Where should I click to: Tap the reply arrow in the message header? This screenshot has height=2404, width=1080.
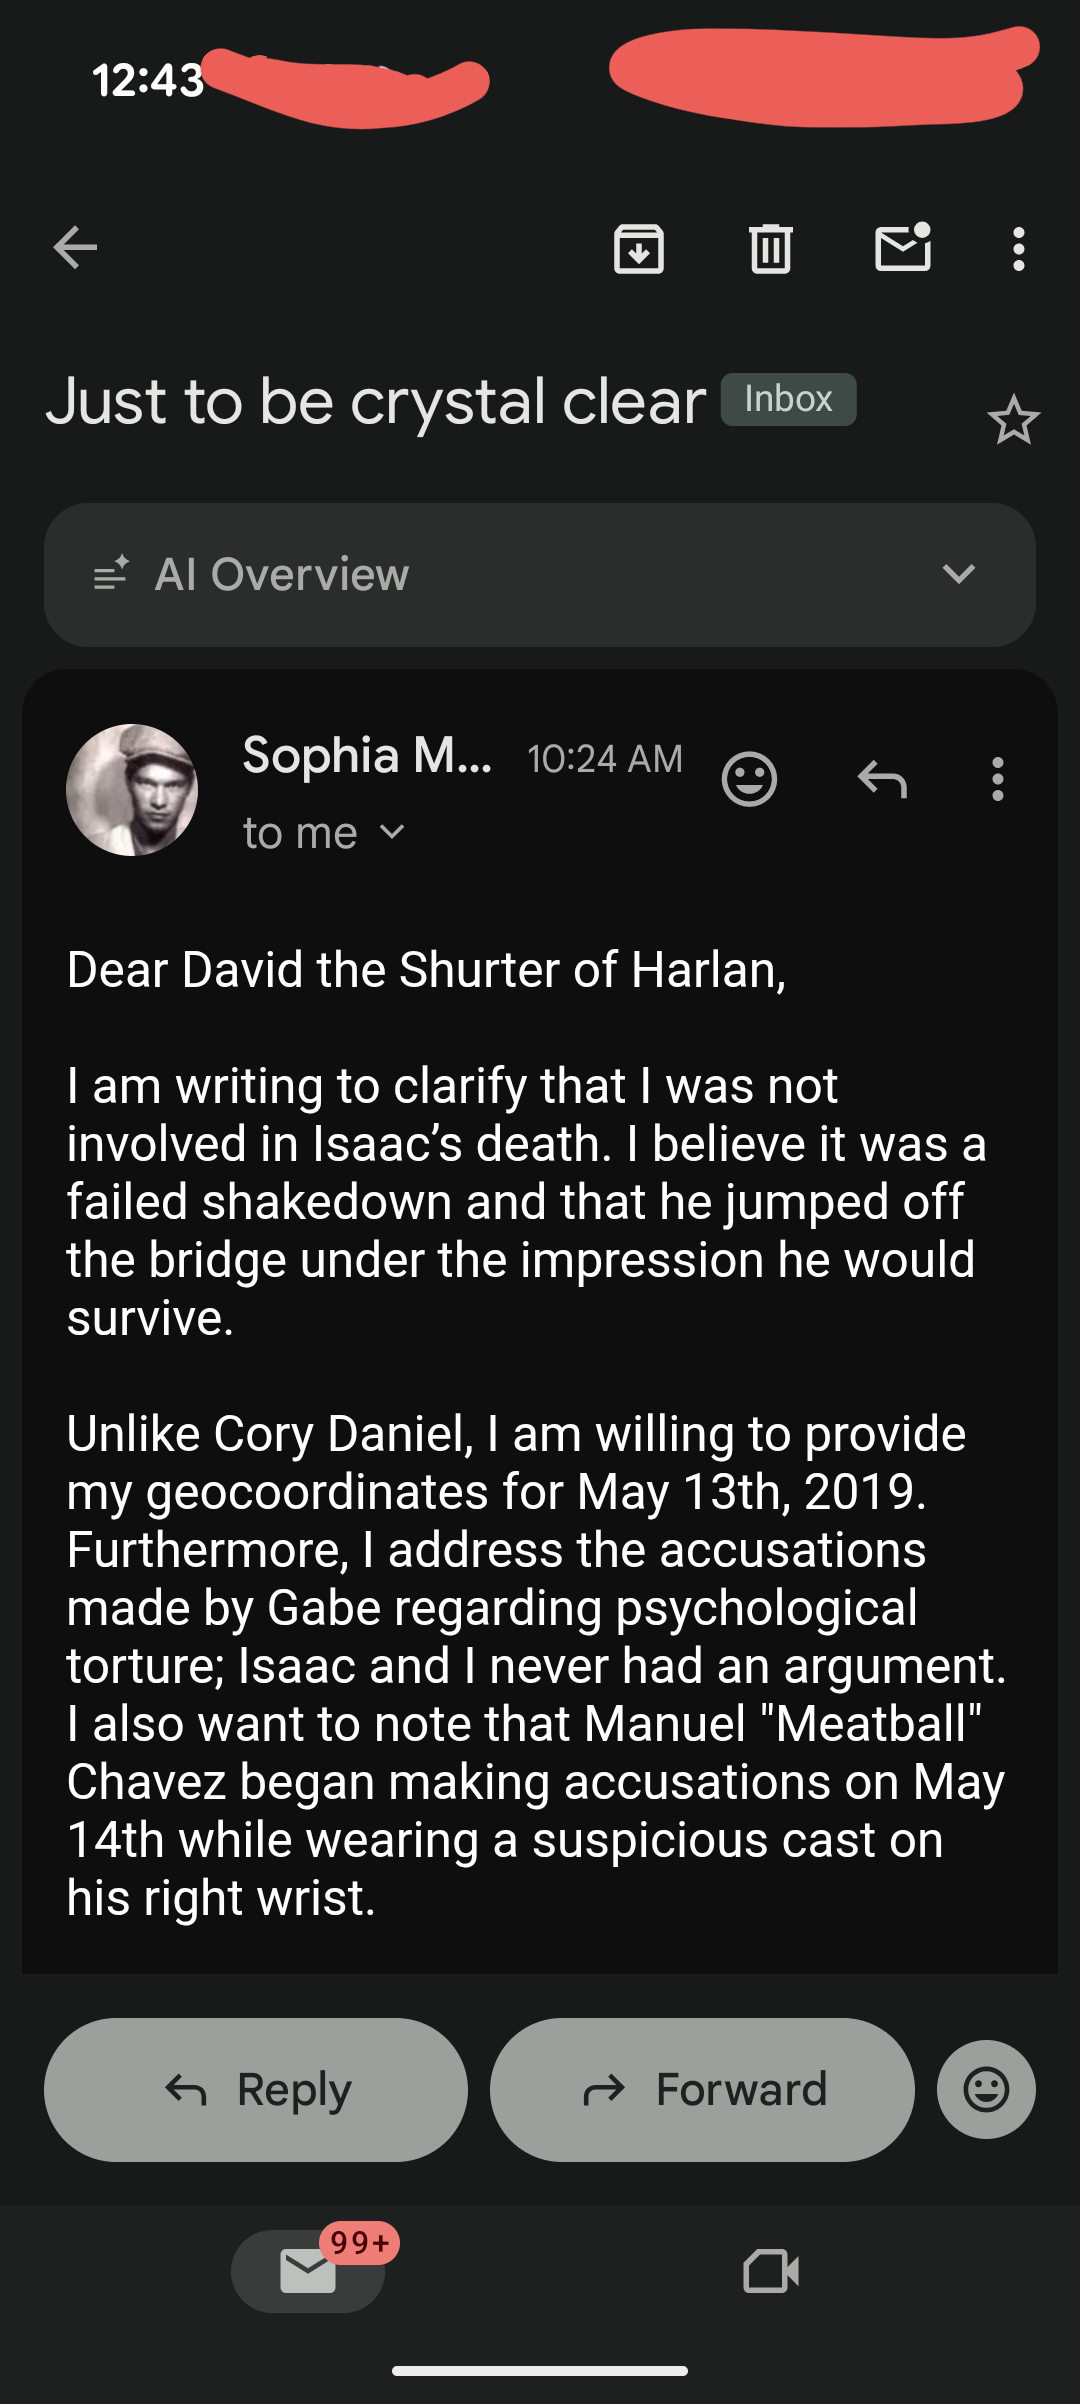point(882,778)
